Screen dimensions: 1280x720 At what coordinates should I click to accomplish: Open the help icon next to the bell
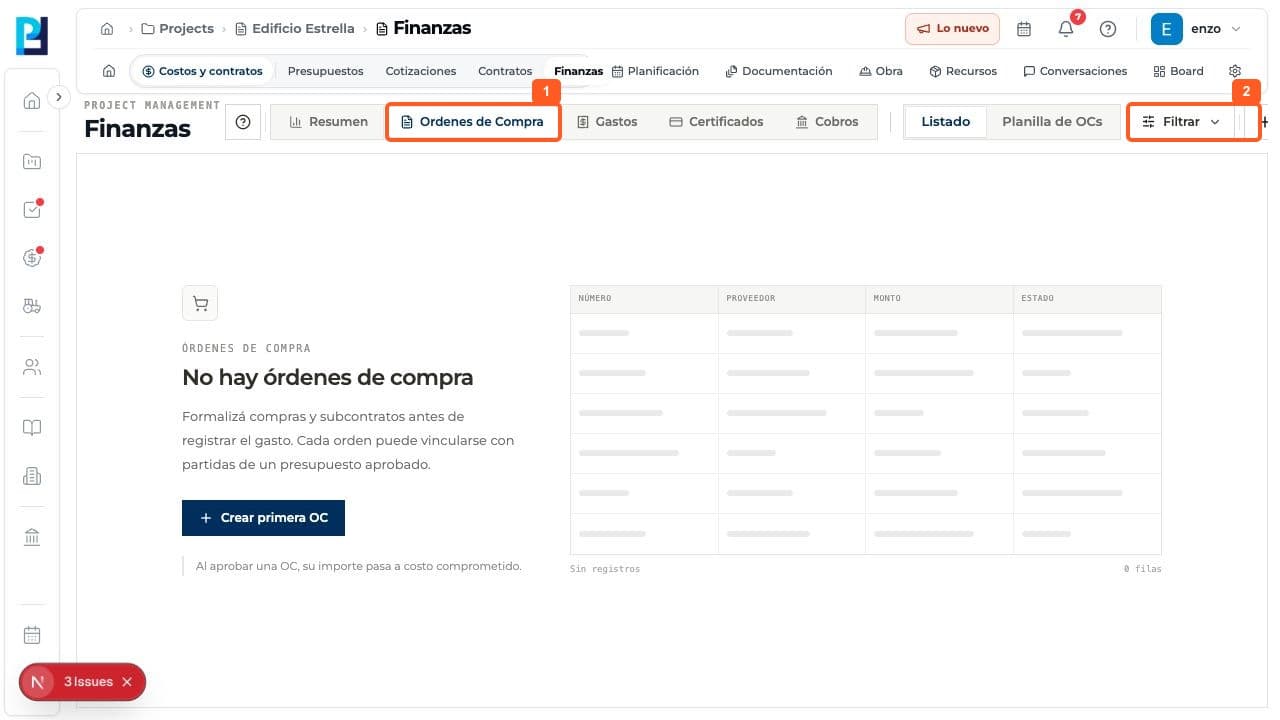1108,29
